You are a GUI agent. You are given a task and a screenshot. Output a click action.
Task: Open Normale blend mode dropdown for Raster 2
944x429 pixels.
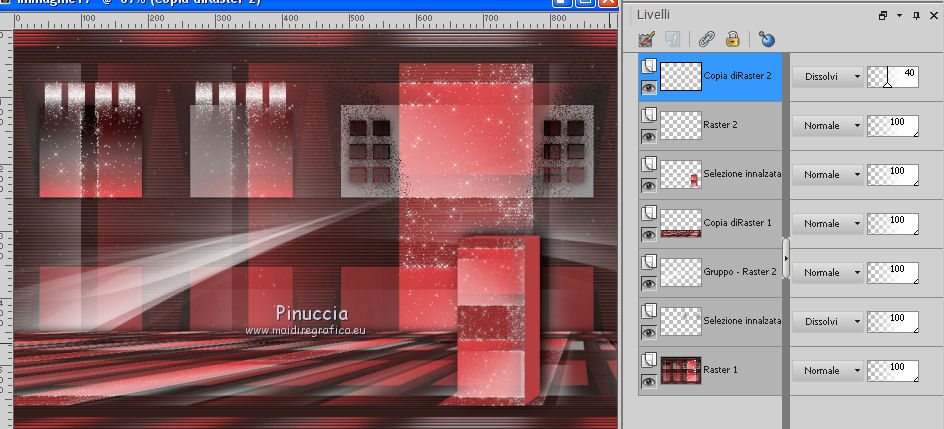[x=828, y=126]
